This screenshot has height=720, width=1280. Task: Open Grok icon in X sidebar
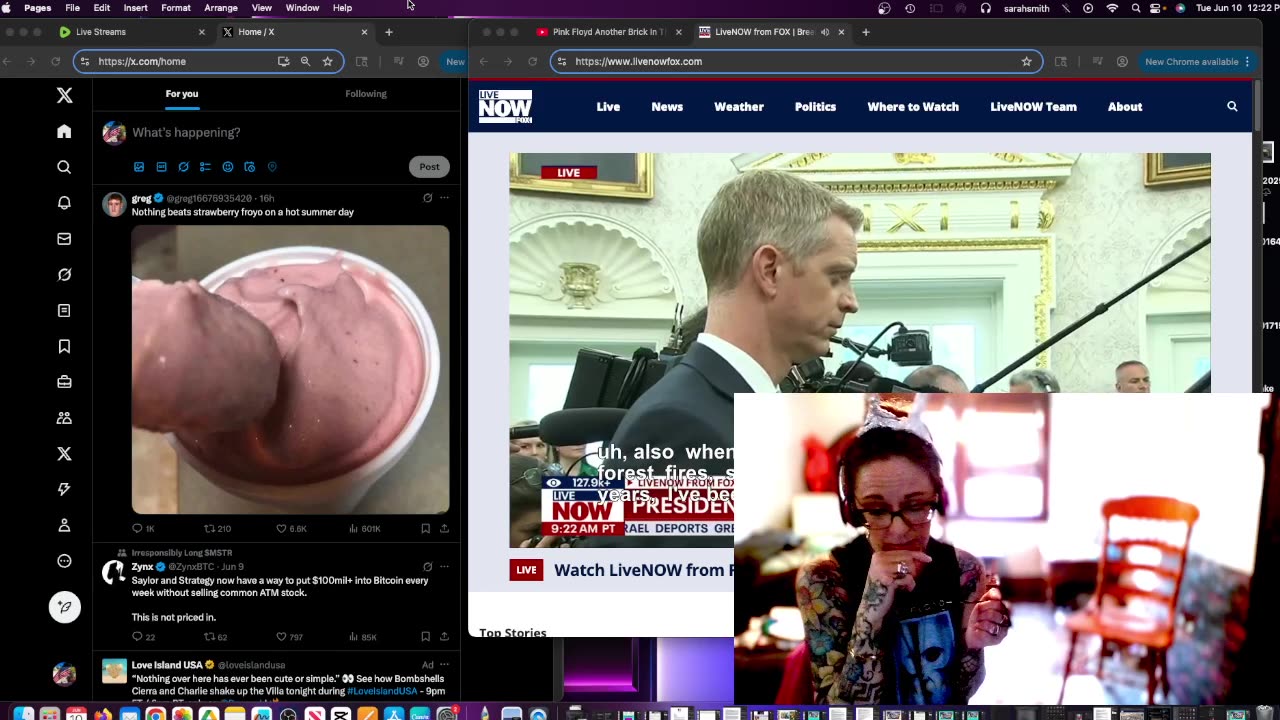[64, 274]
